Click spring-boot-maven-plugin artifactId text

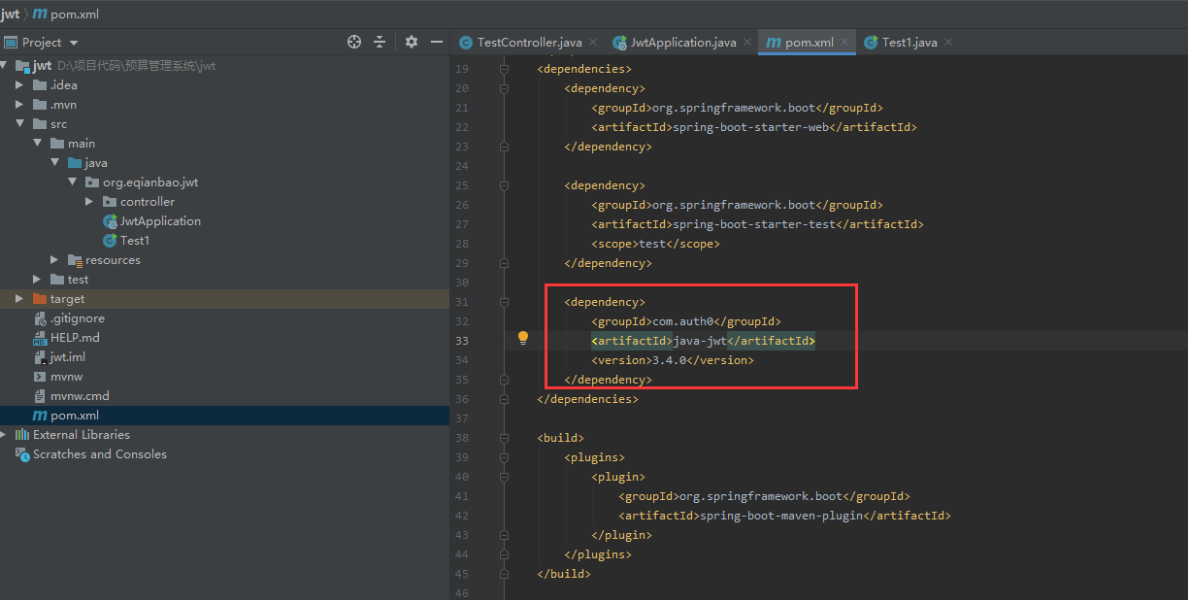click(x=781, y=516)
